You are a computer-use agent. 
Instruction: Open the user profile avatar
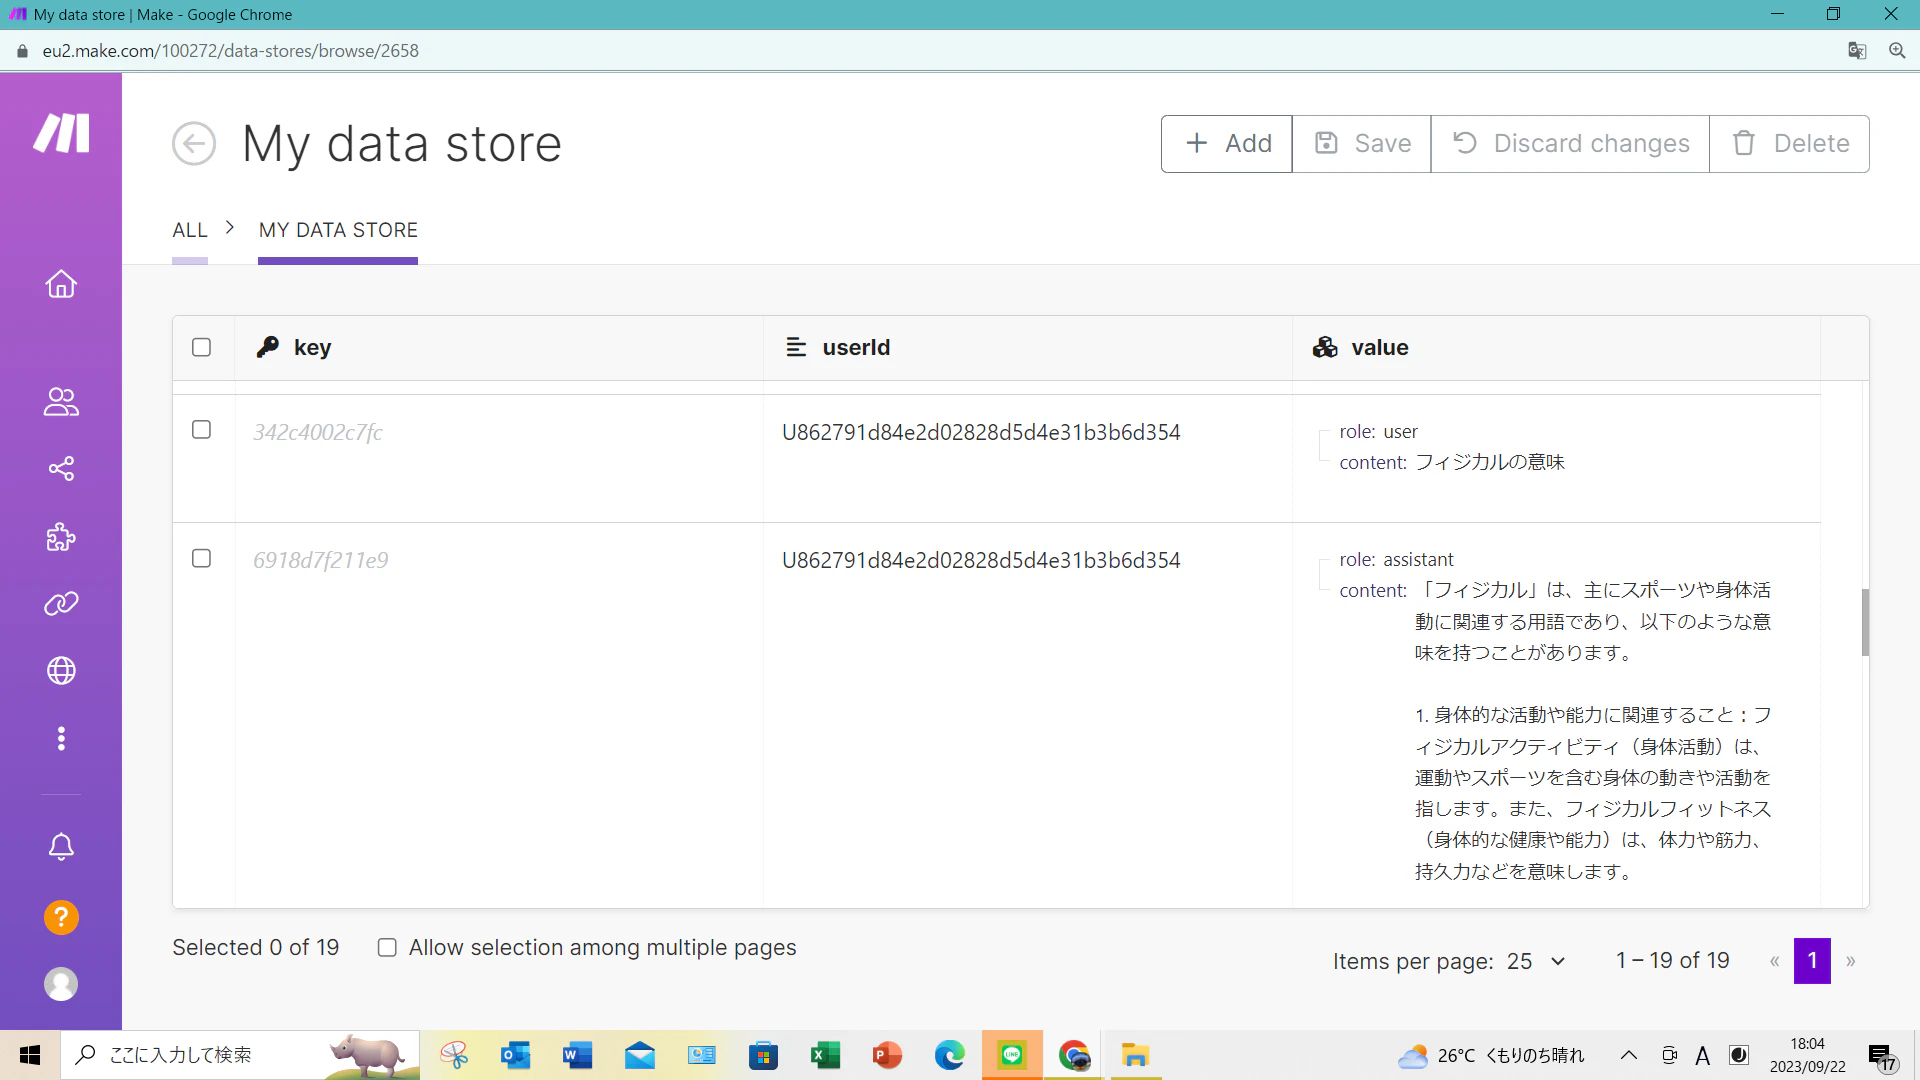61,984
